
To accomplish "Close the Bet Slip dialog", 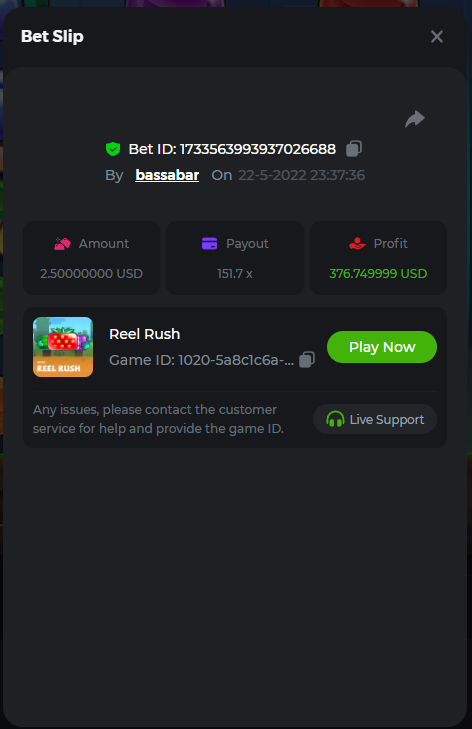I will pyautogui.click(x=437, y=36).
